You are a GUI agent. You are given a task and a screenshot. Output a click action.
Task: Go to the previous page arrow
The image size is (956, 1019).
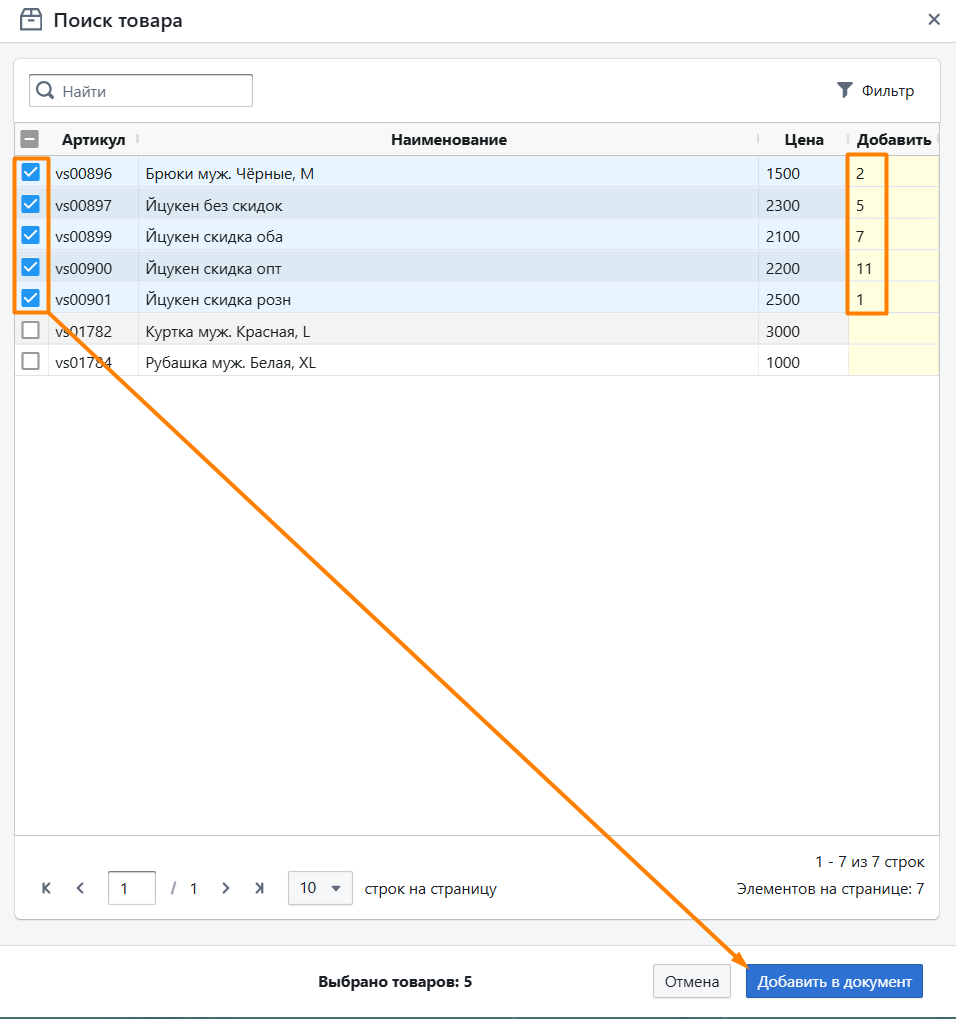pos(80,888)
